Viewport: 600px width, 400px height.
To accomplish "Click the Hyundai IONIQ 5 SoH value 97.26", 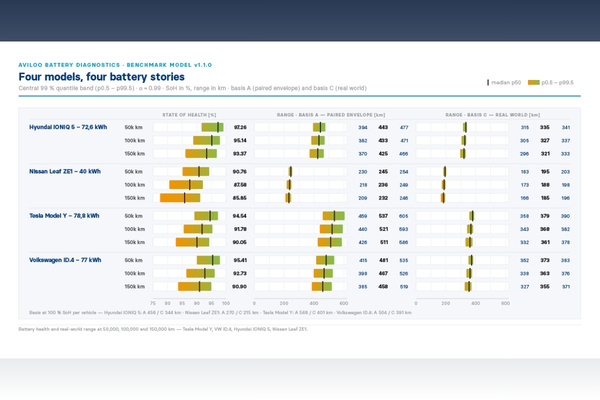I will (240, 127).
